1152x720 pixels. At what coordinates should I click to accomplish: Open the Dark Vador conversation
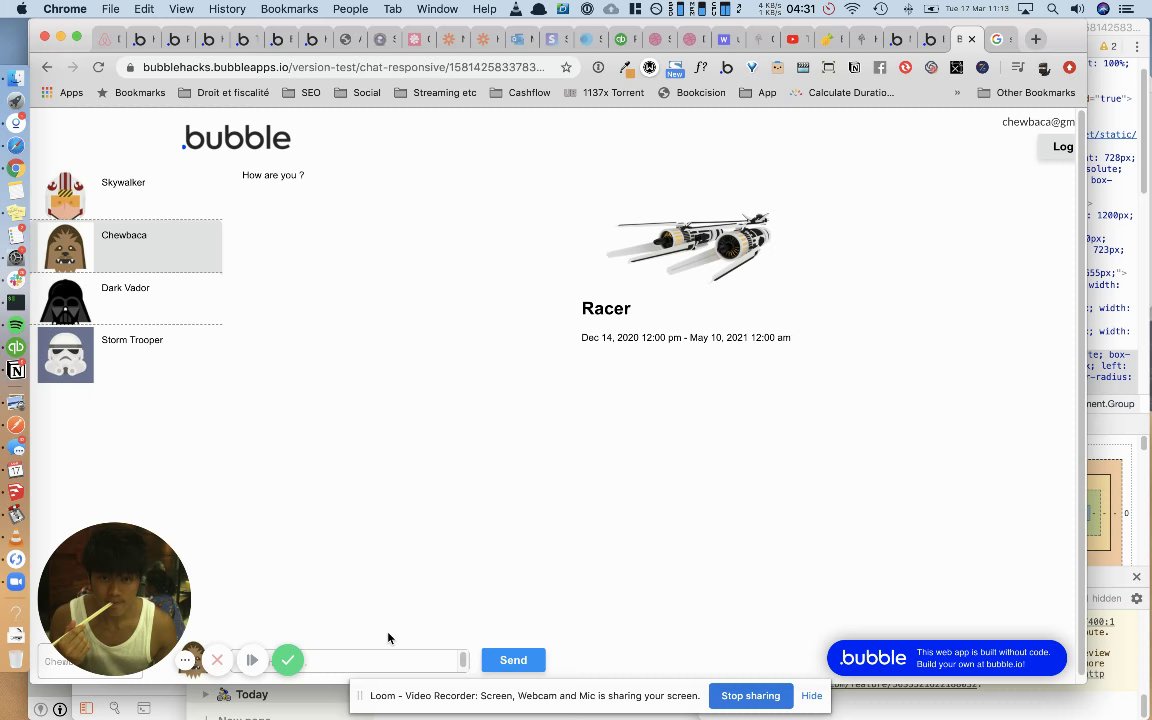126,298
